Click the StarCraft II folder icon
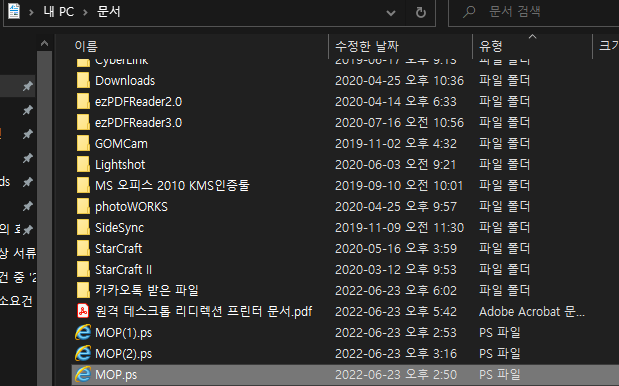619x386 pixels. pyautogui.click(x=83, y=269)
